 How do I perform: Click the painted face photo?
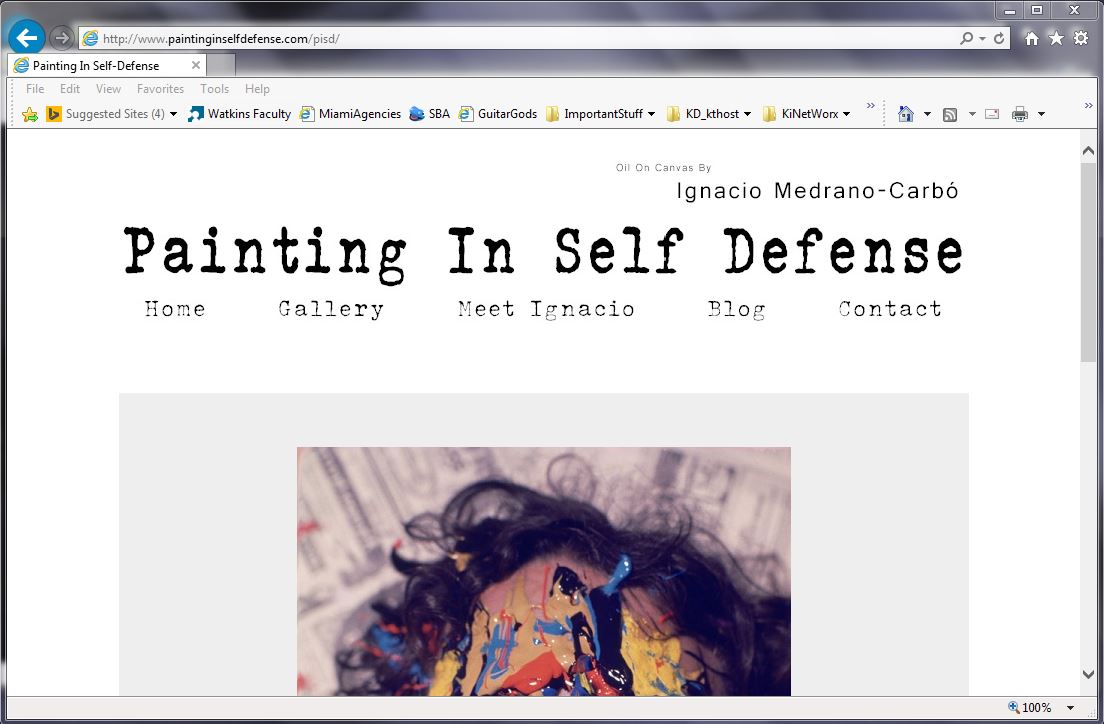[544, 571]
